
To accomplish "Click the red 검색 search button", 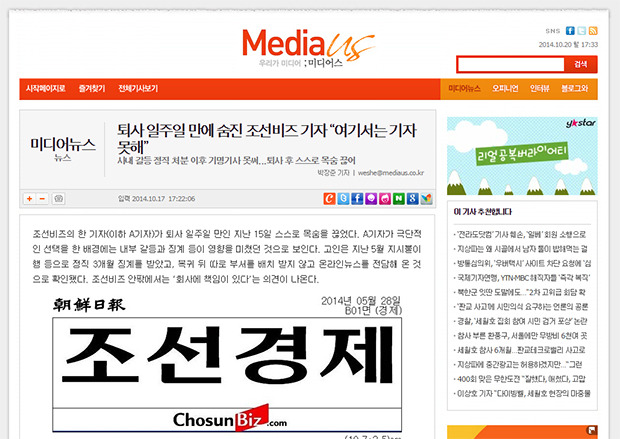I will pos(580,64).
